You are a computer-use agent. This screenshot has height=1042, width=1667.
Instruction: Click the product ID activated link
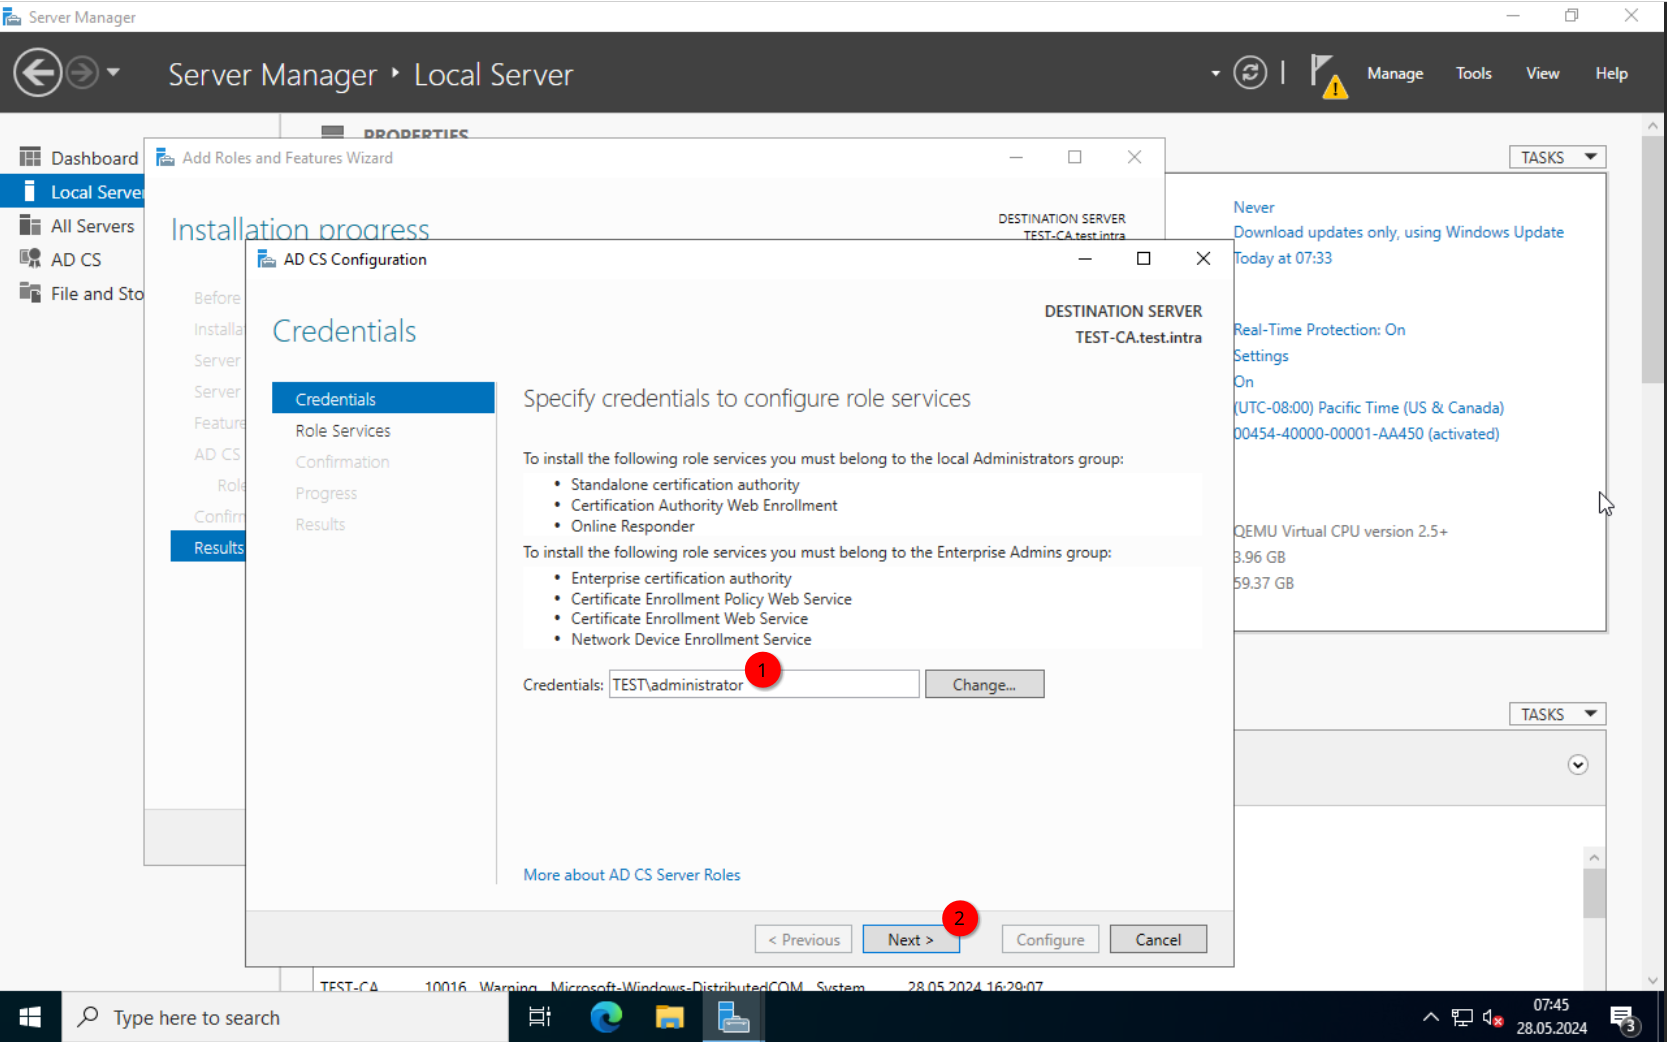tap(1366, 434)
